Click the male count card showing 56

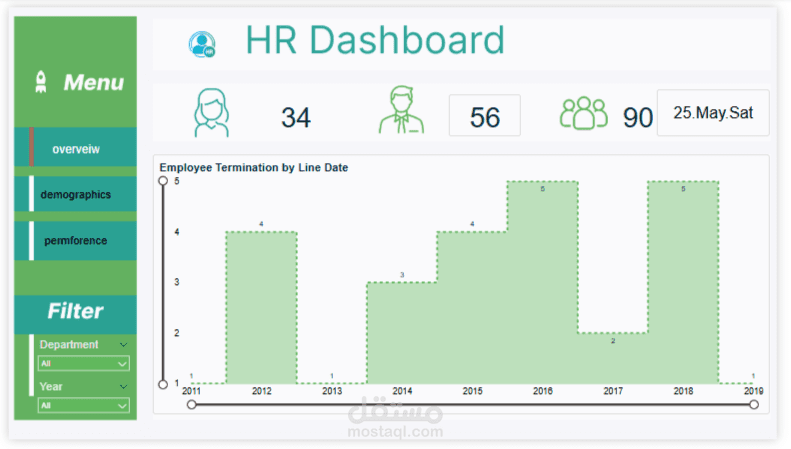pos(485,116)
